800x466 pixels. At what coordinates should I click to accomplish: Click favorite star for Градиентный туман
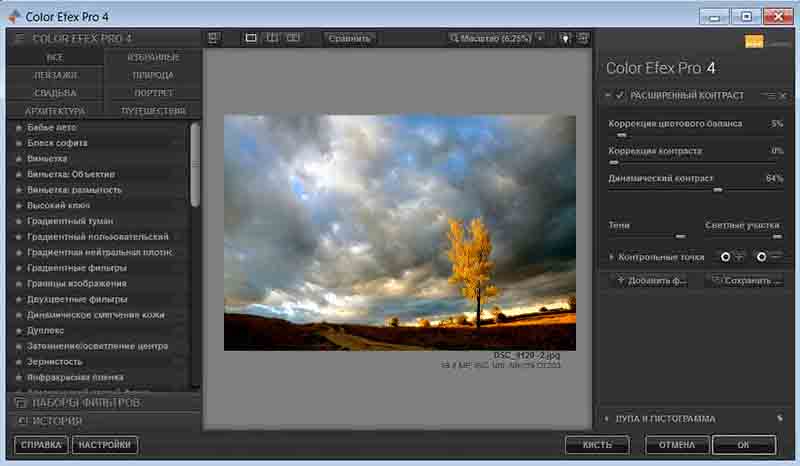pyautogui.click(x=19, y=222)
